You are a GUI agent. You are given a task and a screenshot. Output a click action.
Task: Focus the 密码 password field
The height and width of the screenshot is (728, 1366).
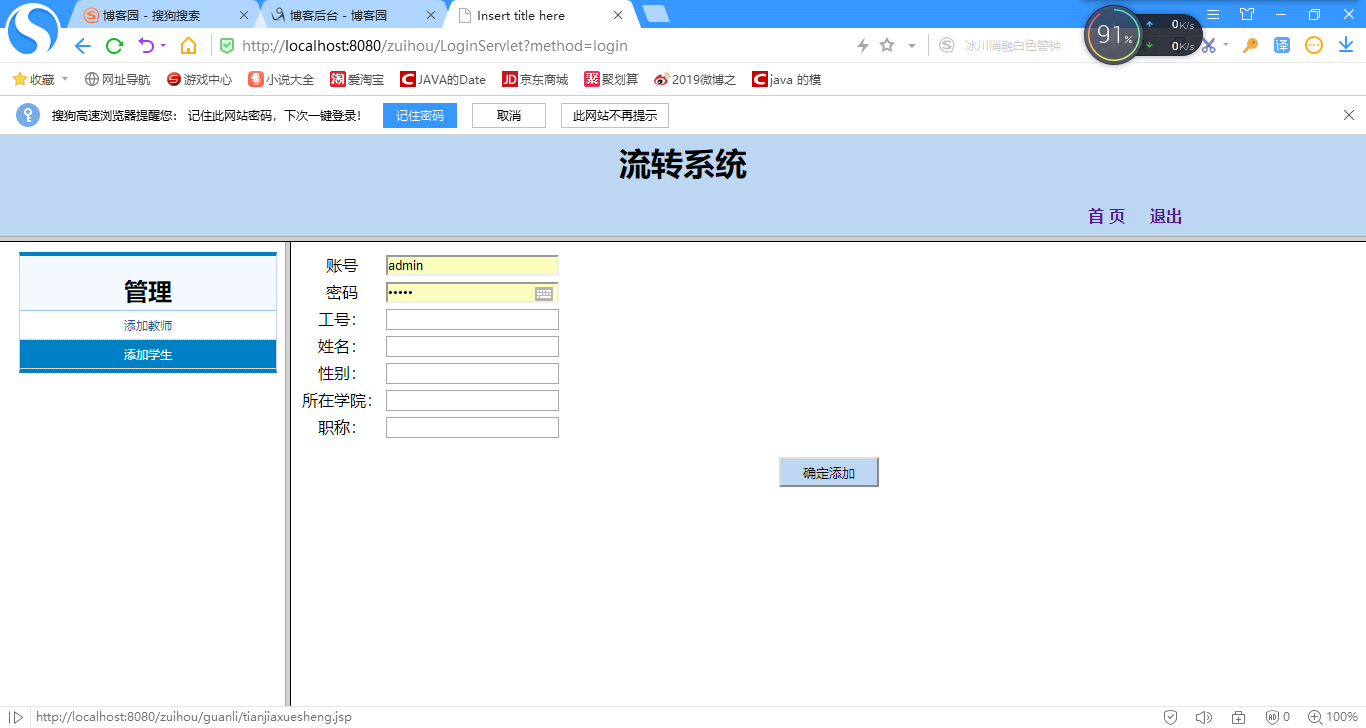click(472, 292)
